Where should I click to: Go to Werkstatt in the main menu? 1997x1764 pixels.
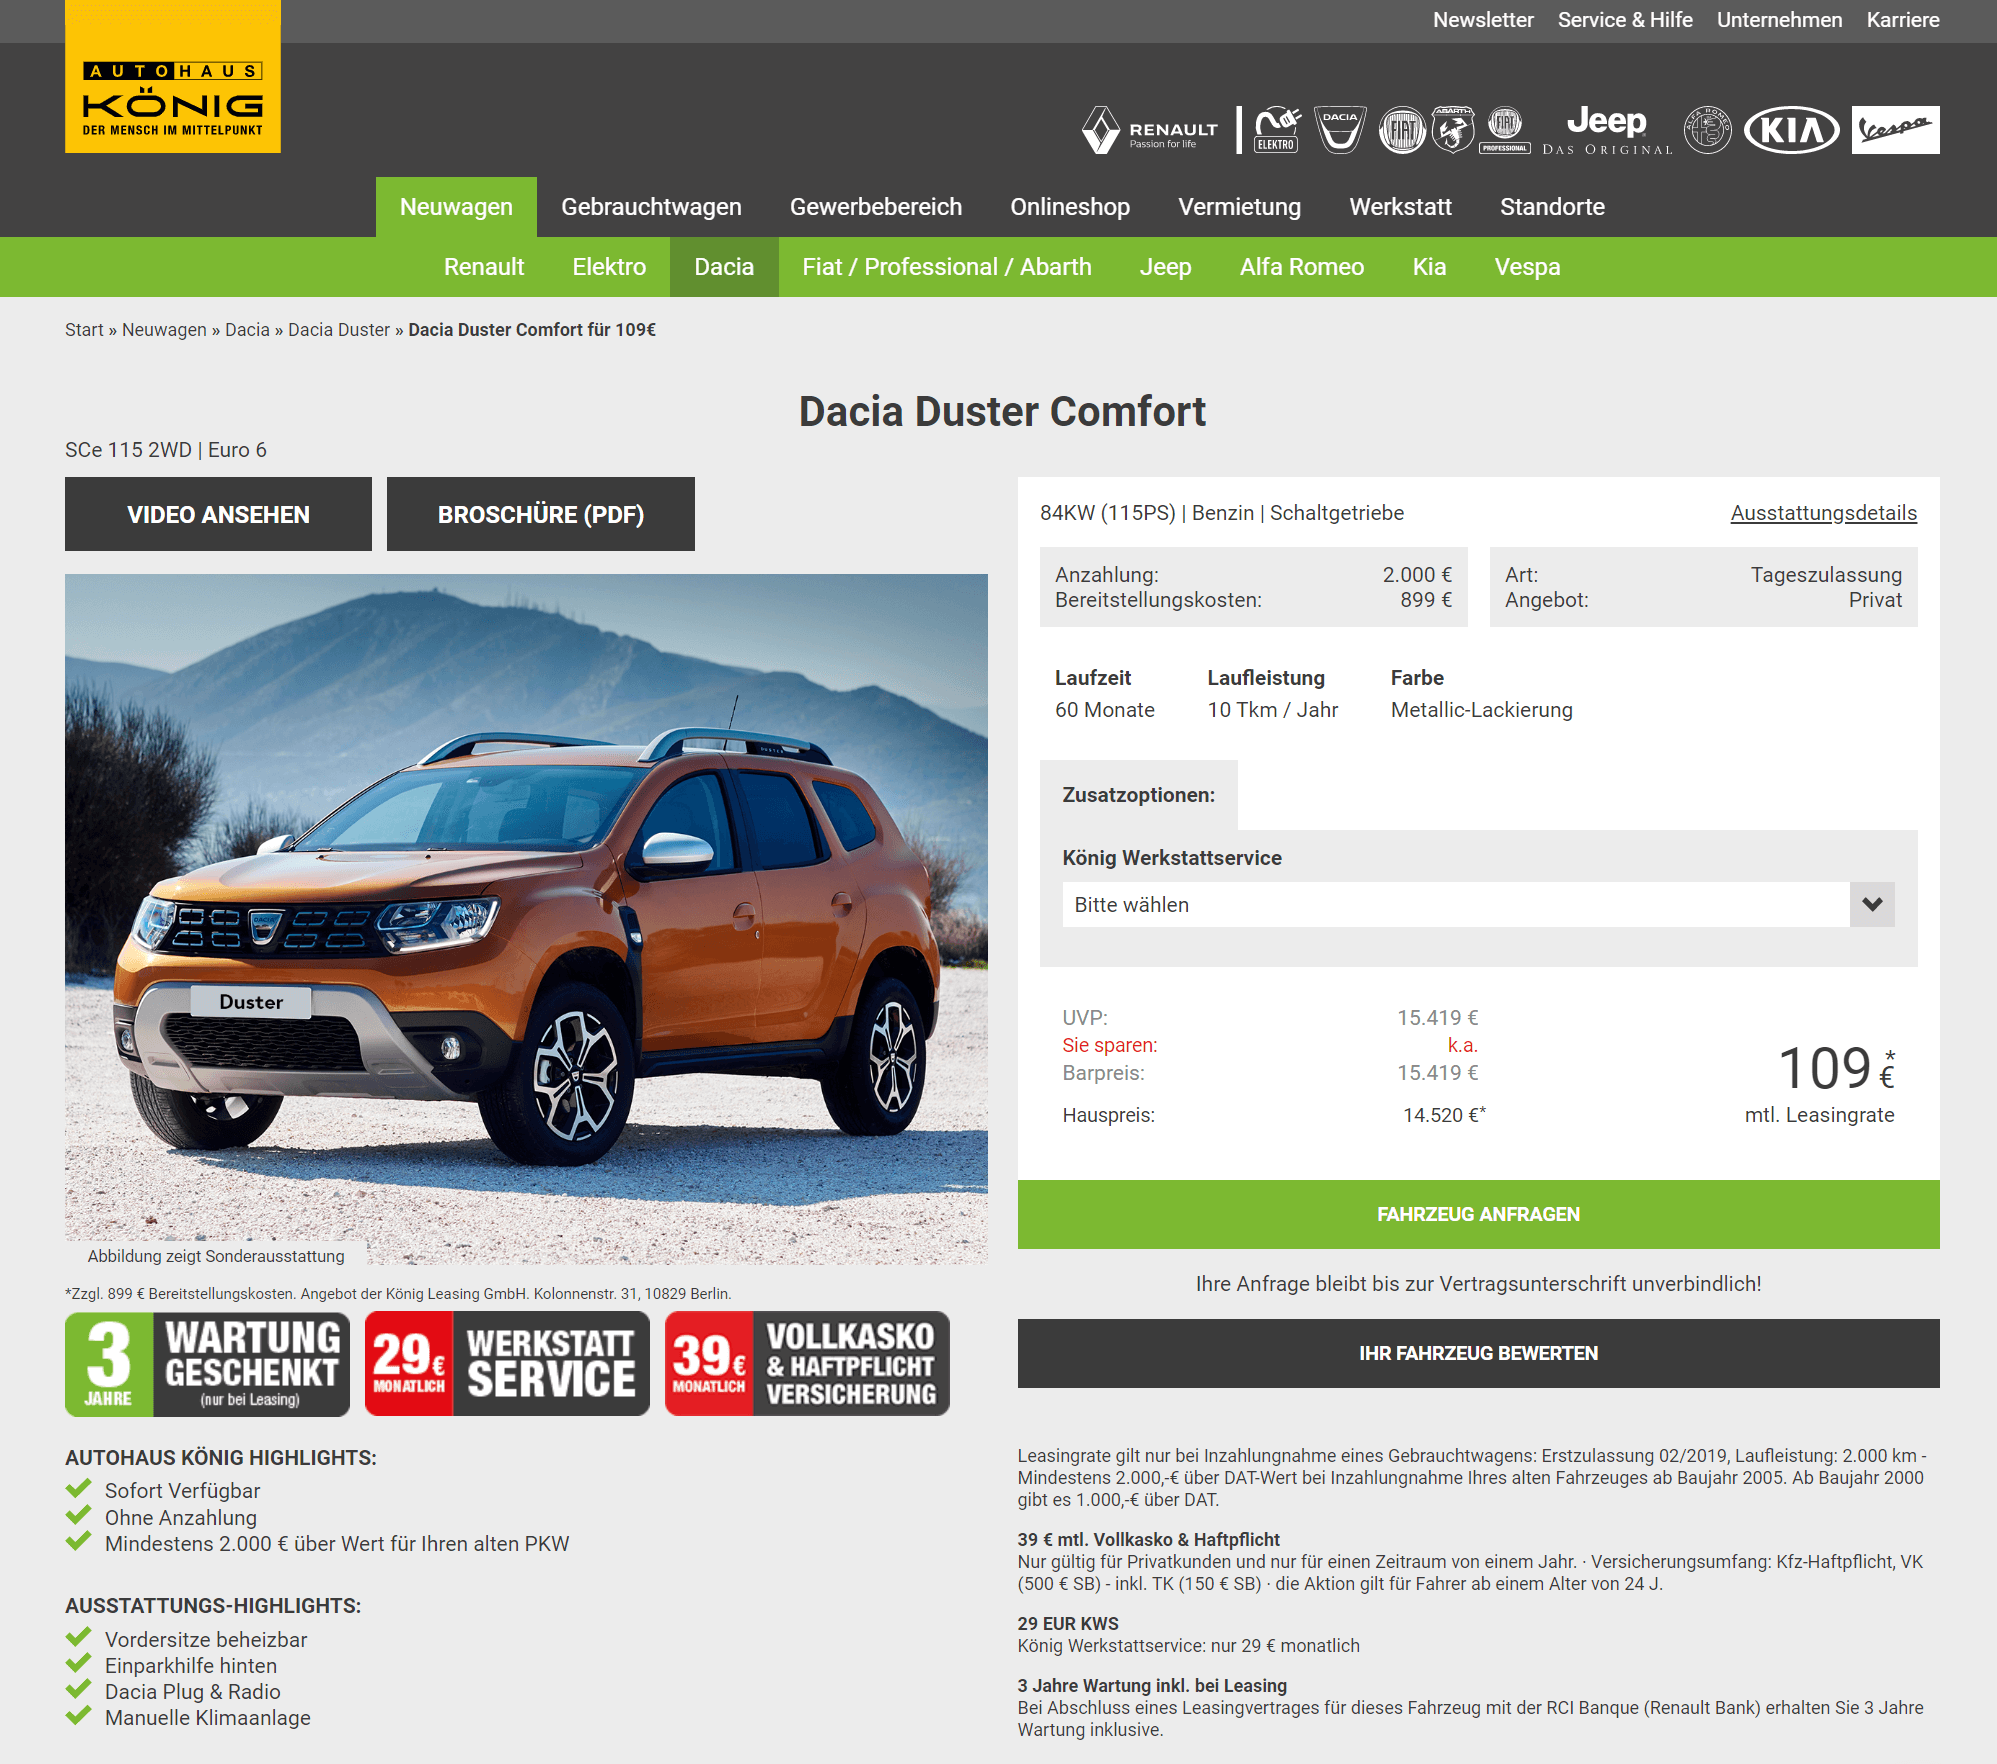1400,207
